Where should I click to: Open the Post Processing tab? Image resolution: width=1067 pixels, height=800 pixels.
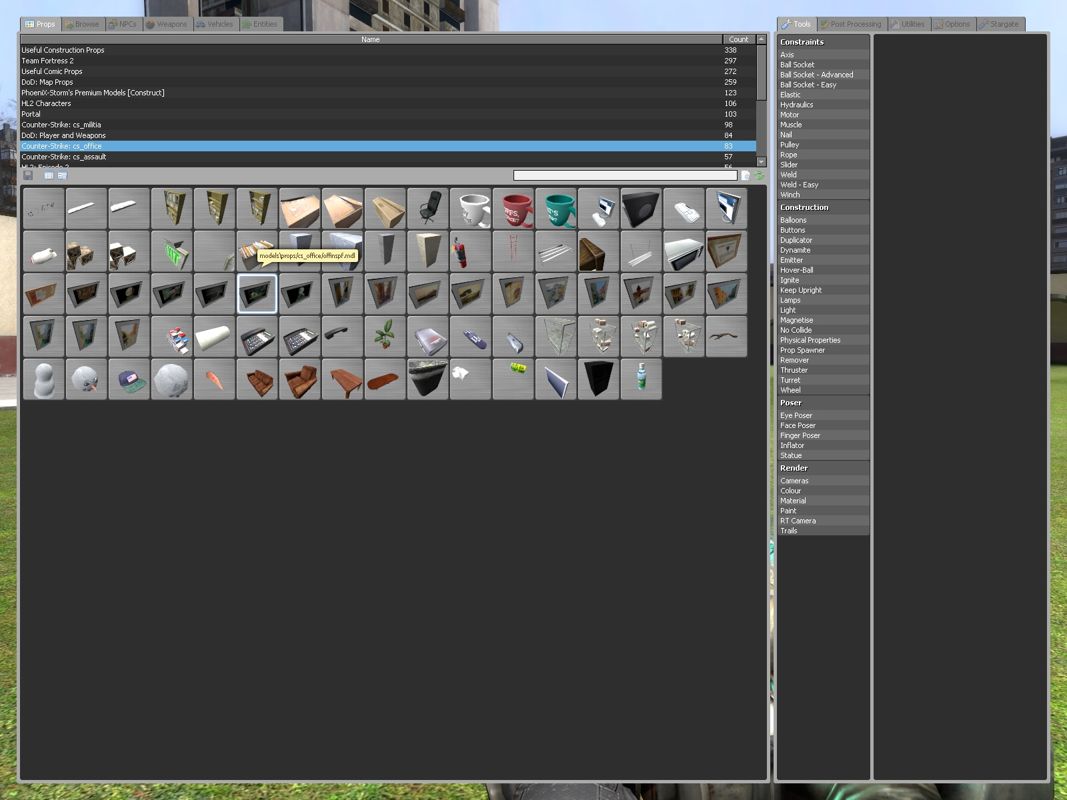tap(851, 24)
